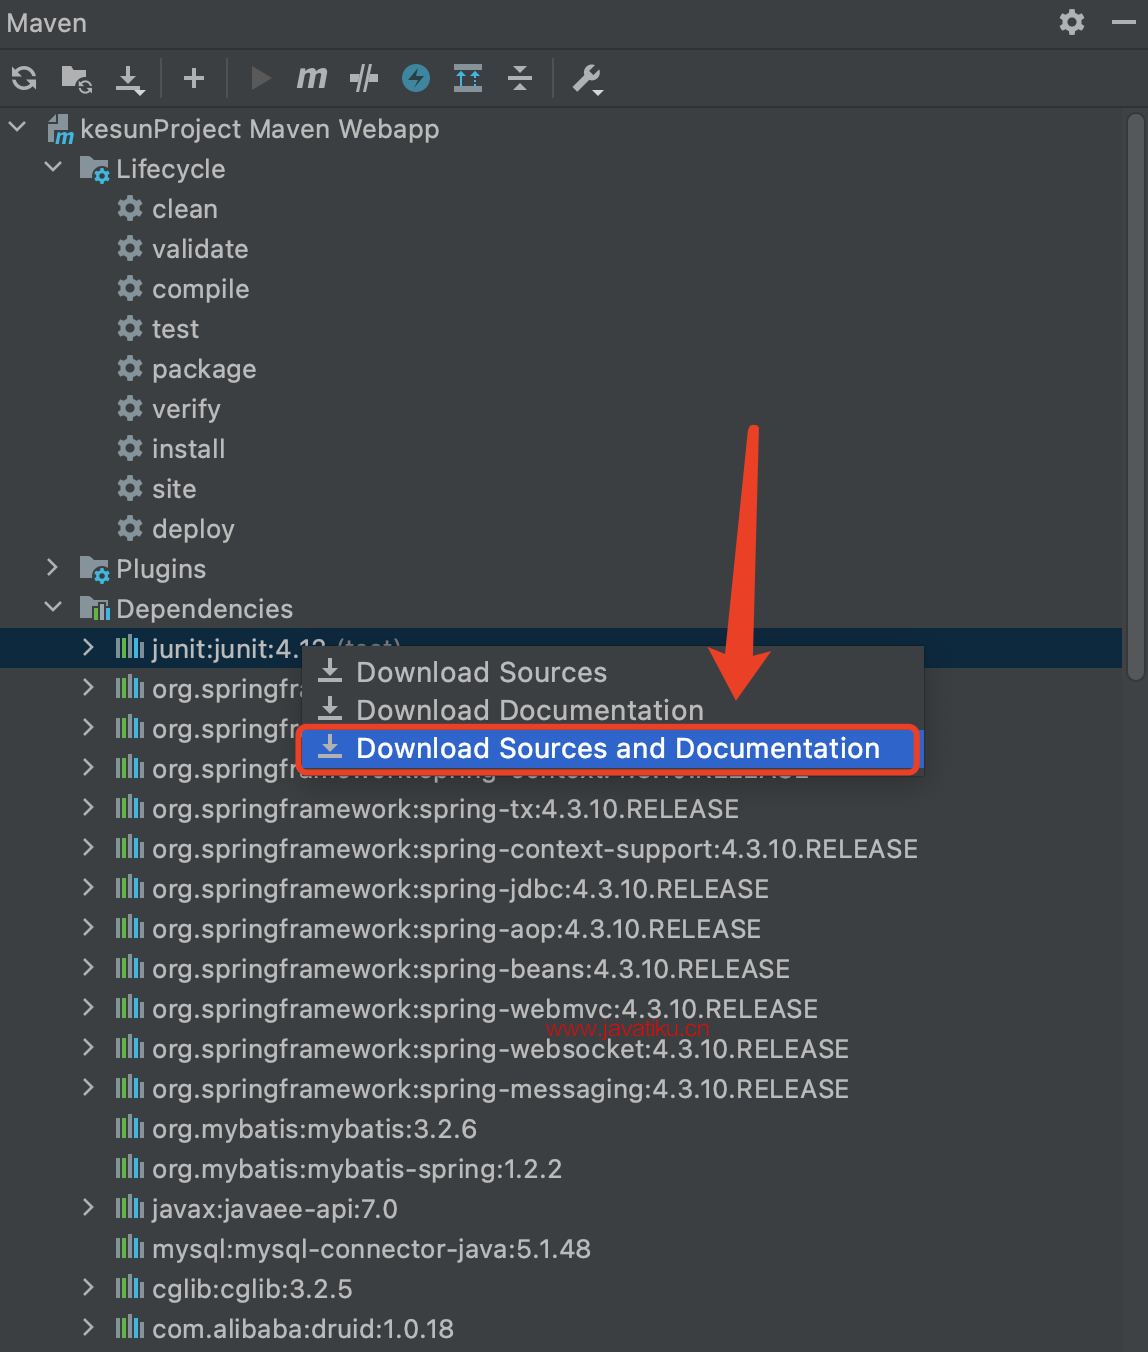
Task: Collapse the Lifecycle node chevron
Action: pos(54,168)
